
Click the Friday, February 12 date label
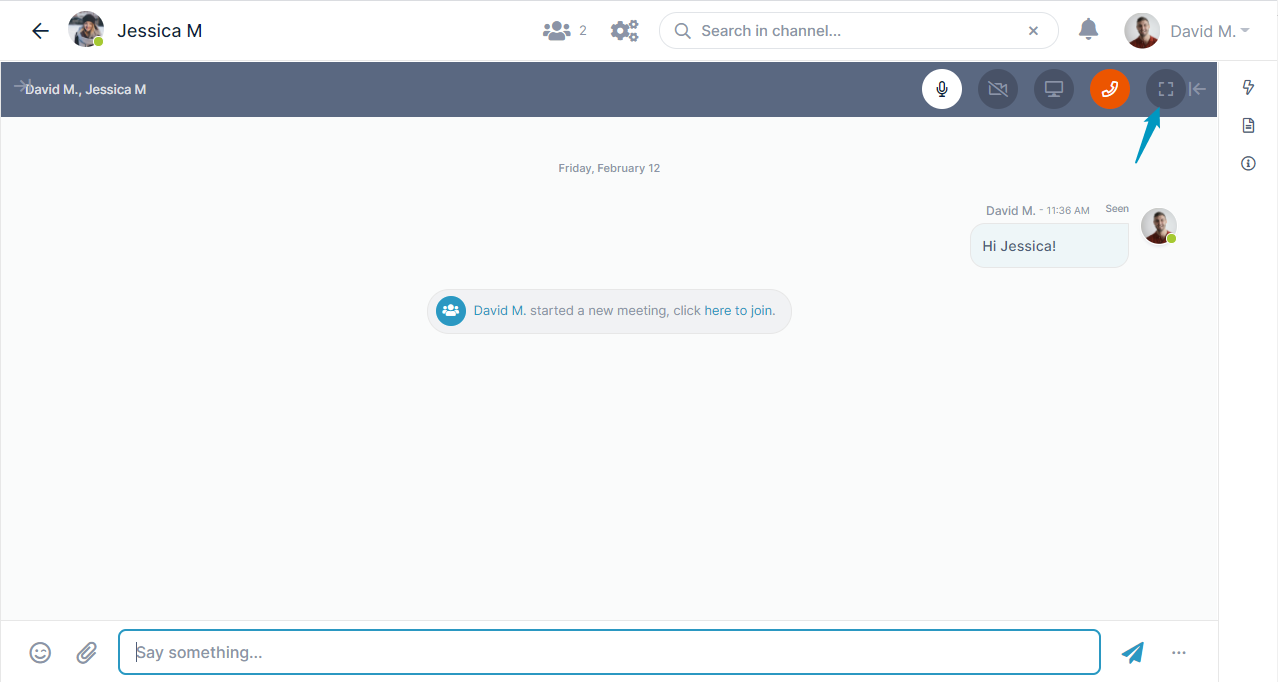pyautogui.click(x=609, y=168)
